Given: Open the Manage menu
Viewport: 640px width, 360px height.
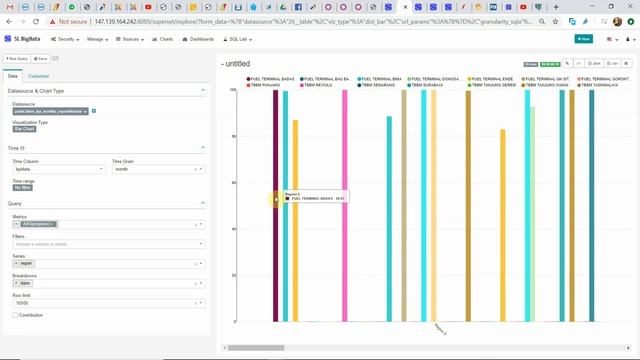Looking at the screenshot, I should click(97, 39).
